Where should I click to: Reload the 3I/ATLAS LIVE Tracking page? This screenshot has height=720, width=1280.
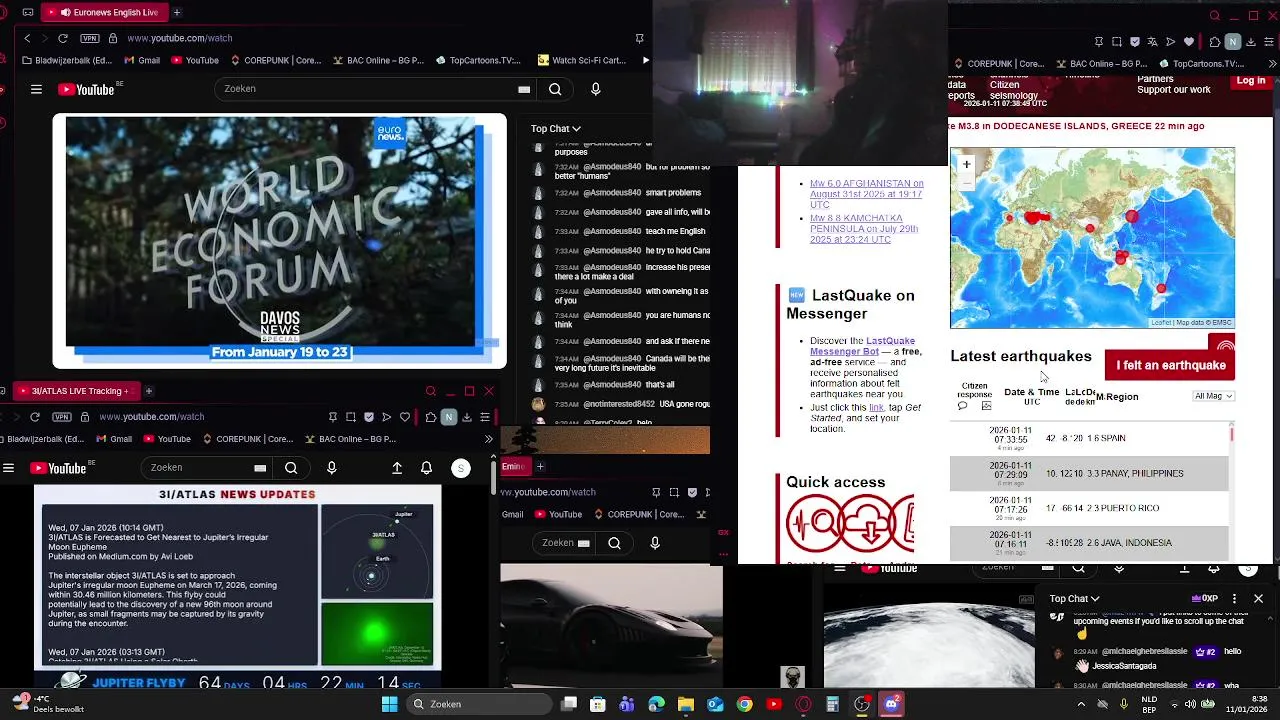(x=35, y=416)
